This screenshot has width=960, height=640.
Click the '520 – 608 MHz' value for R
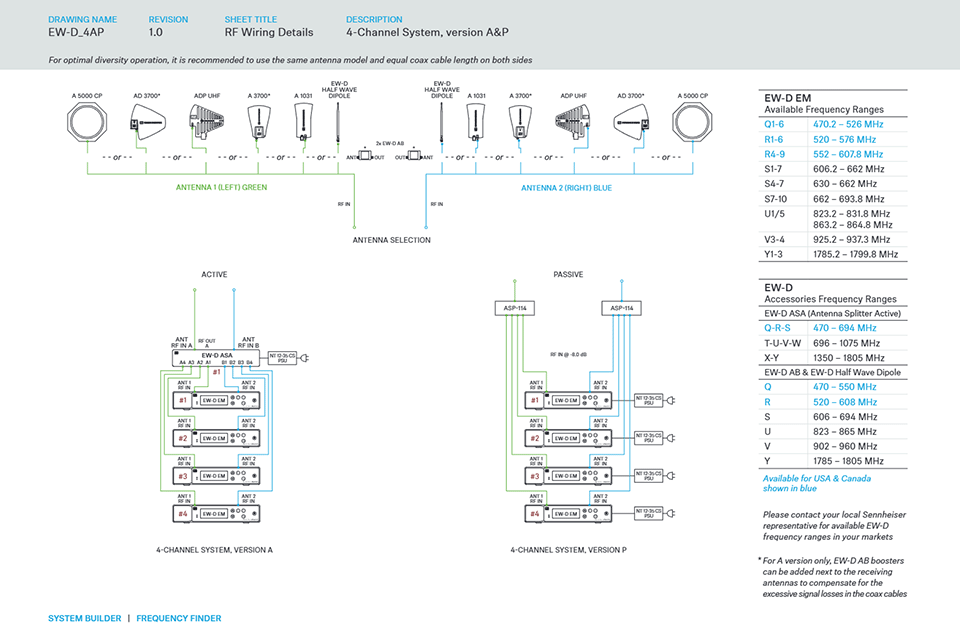(x=845, y=402)
